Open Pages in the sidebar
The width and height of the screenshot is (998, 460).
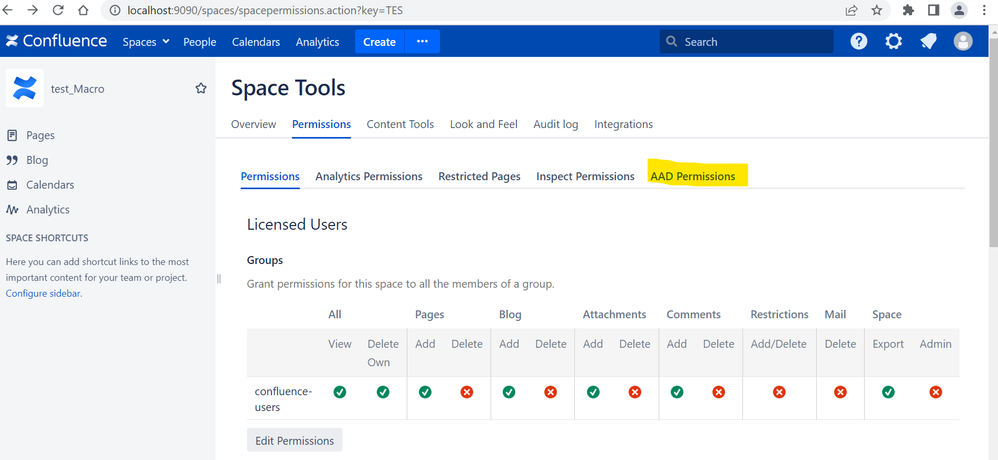[40, 135]
